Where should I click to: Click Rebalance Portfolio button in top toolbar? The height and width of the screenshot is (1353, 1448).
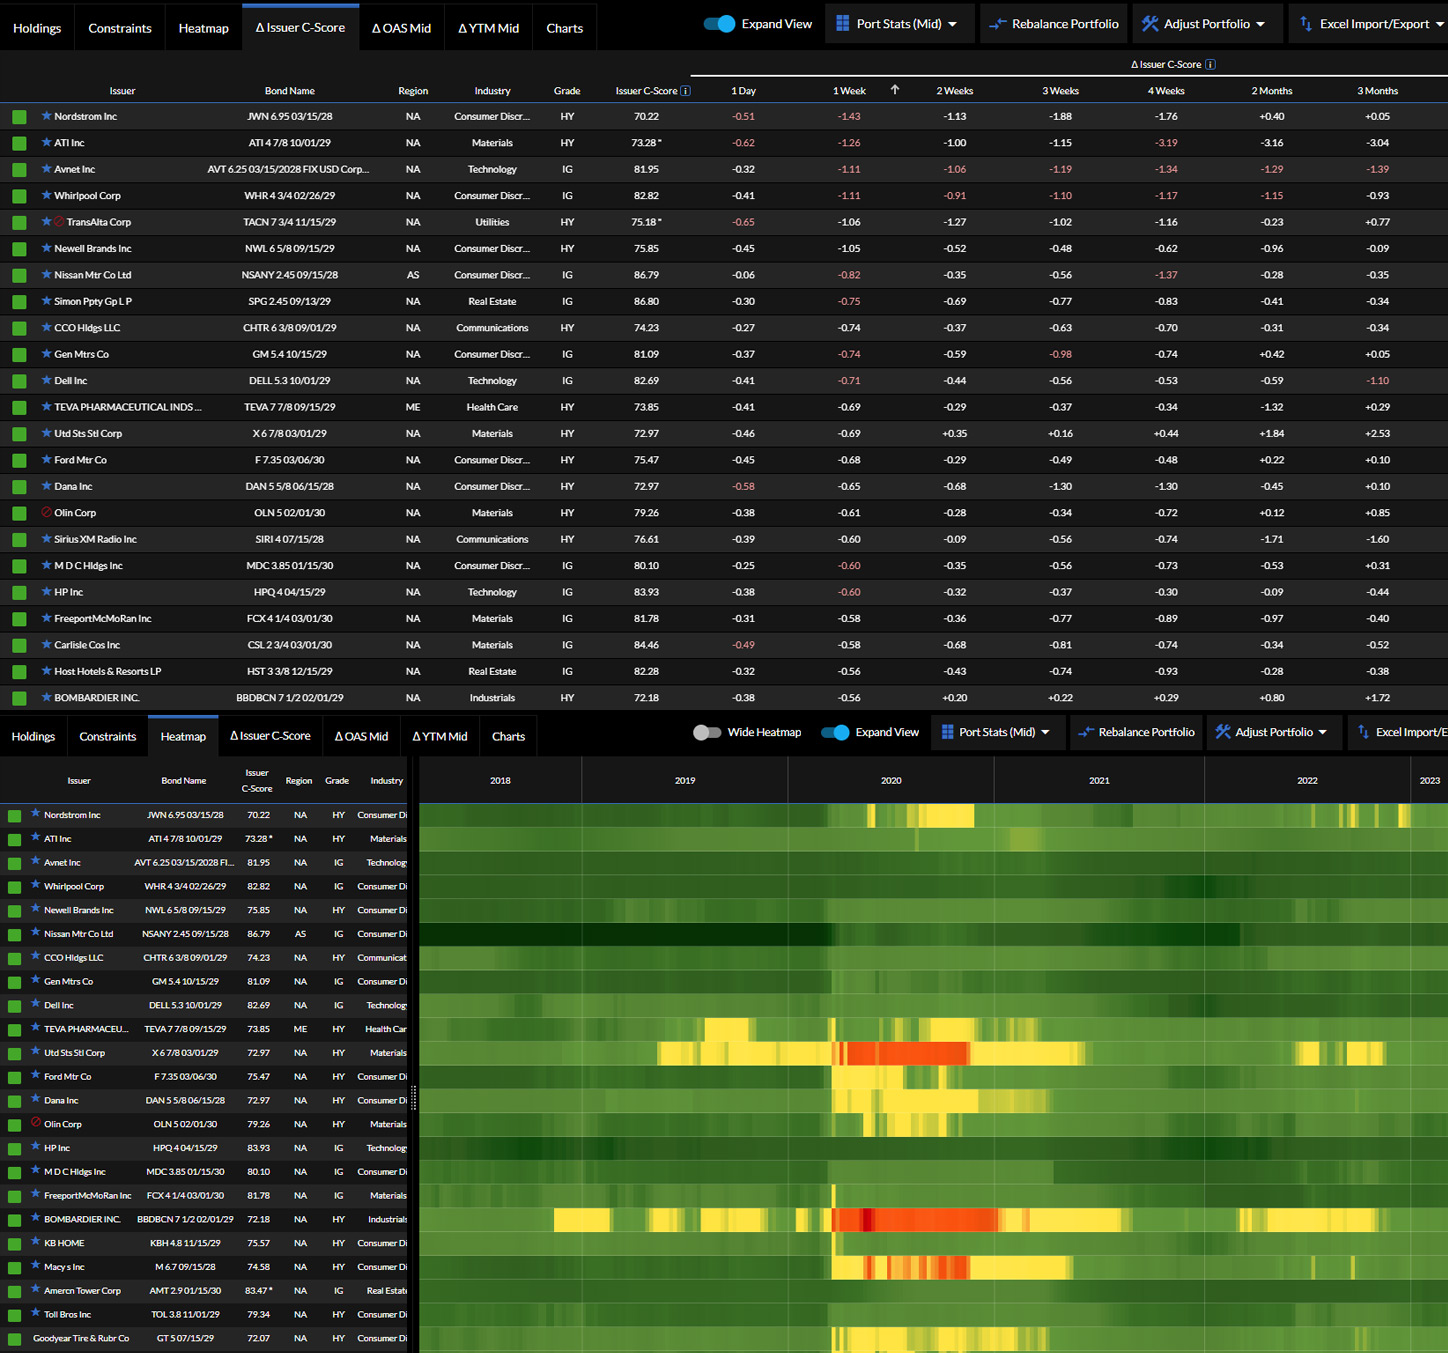pyautogui.click(x=1054, y=24)
